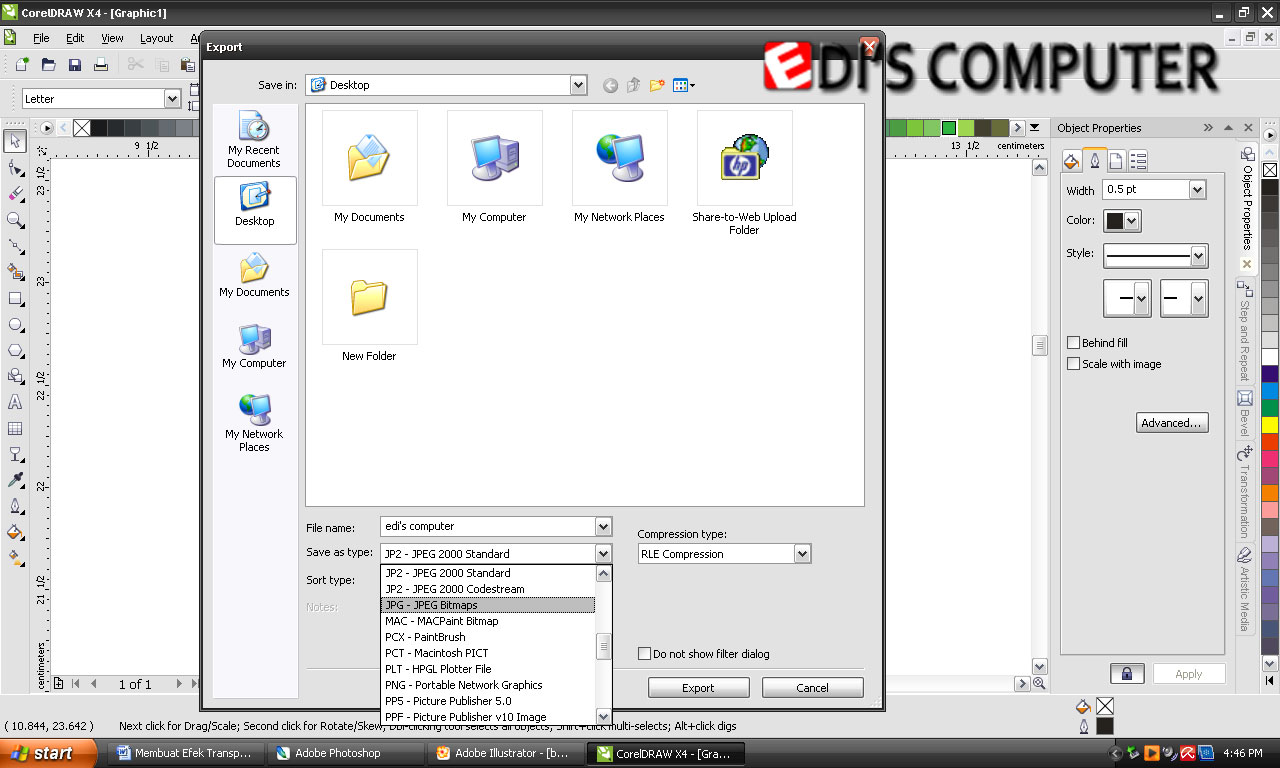The image size is (1280, 768).
Task: Go back with the Export dialog back arrow
Action: pyautogui.click(x=610, y=86)
